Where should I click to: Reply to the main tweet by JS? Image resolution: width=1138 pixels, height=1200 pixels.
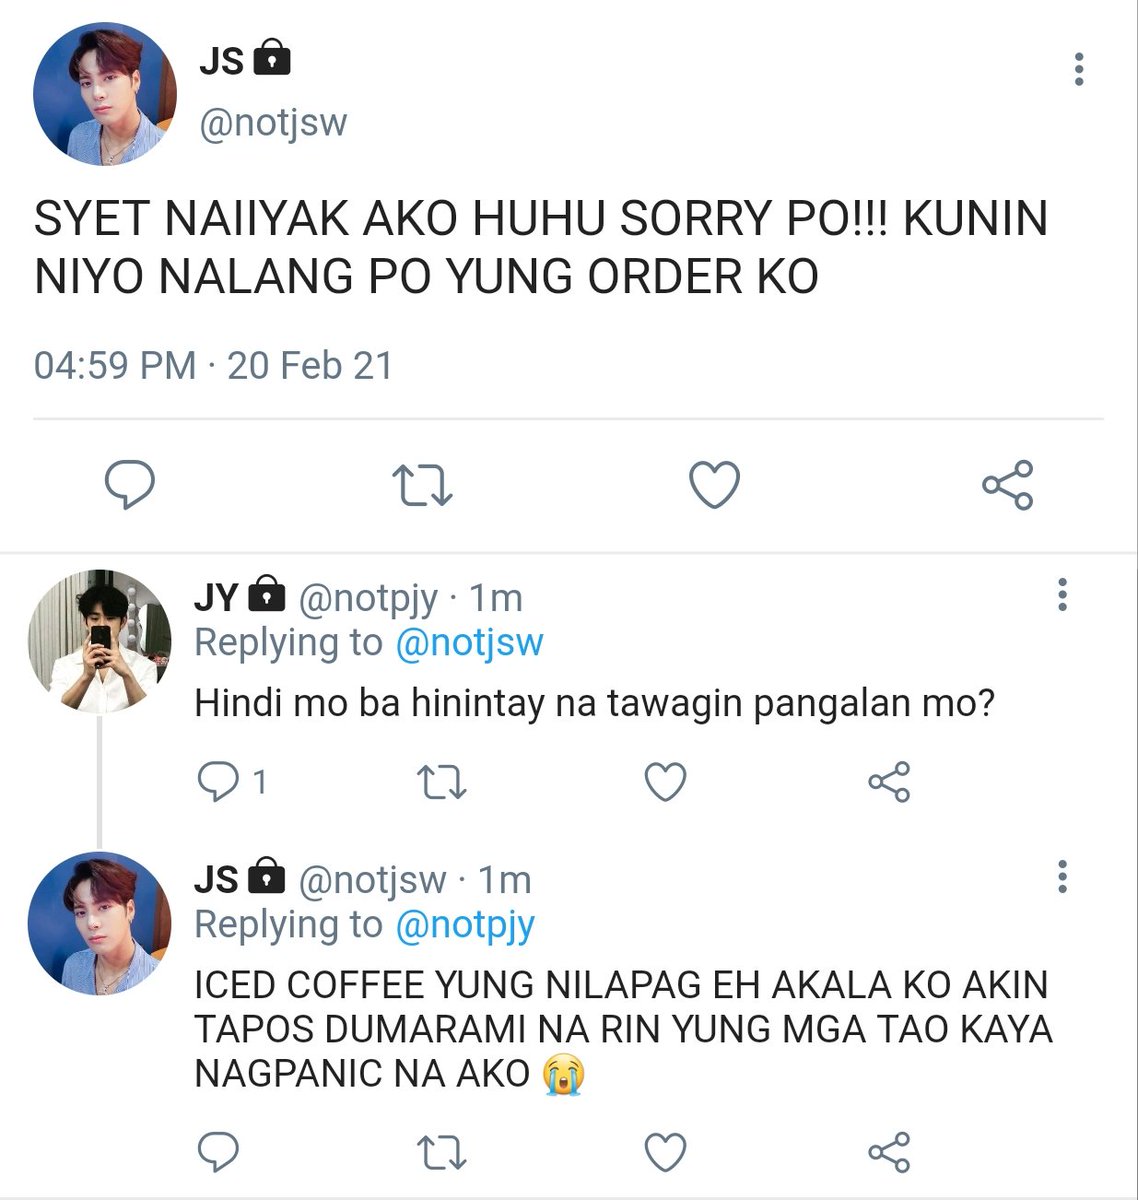click(130, 486)
